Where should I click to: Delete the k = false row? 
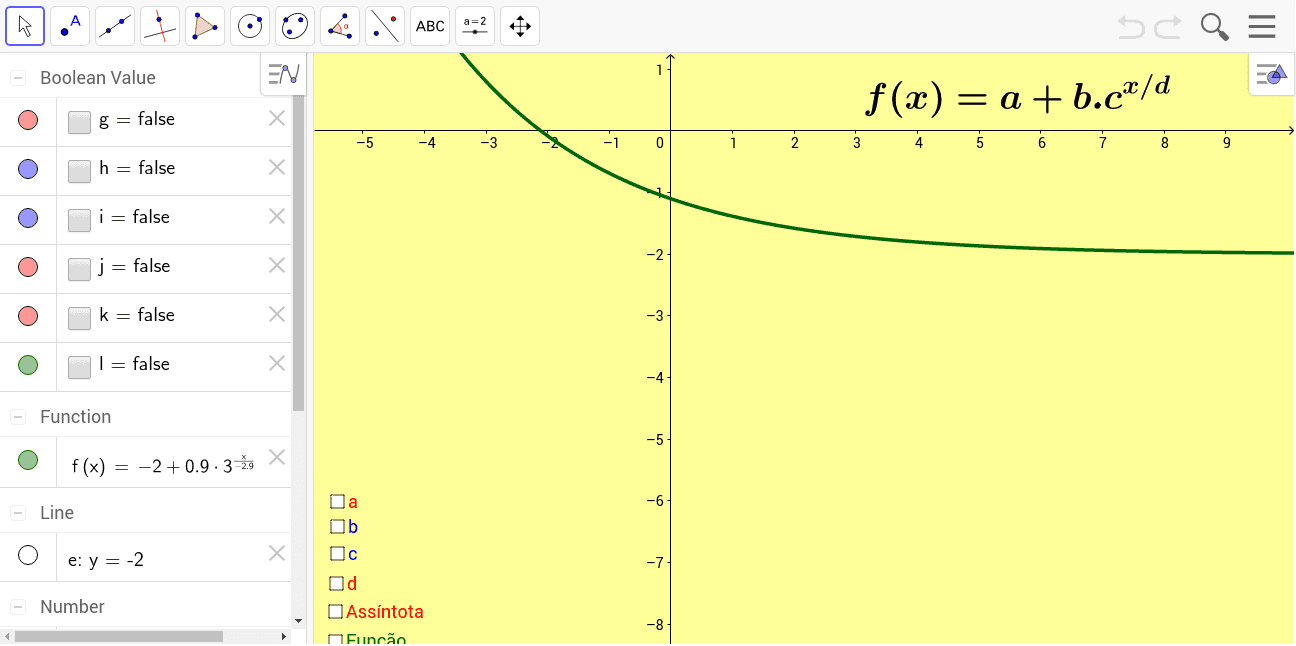pyautogui.click(x=277, y=314)
